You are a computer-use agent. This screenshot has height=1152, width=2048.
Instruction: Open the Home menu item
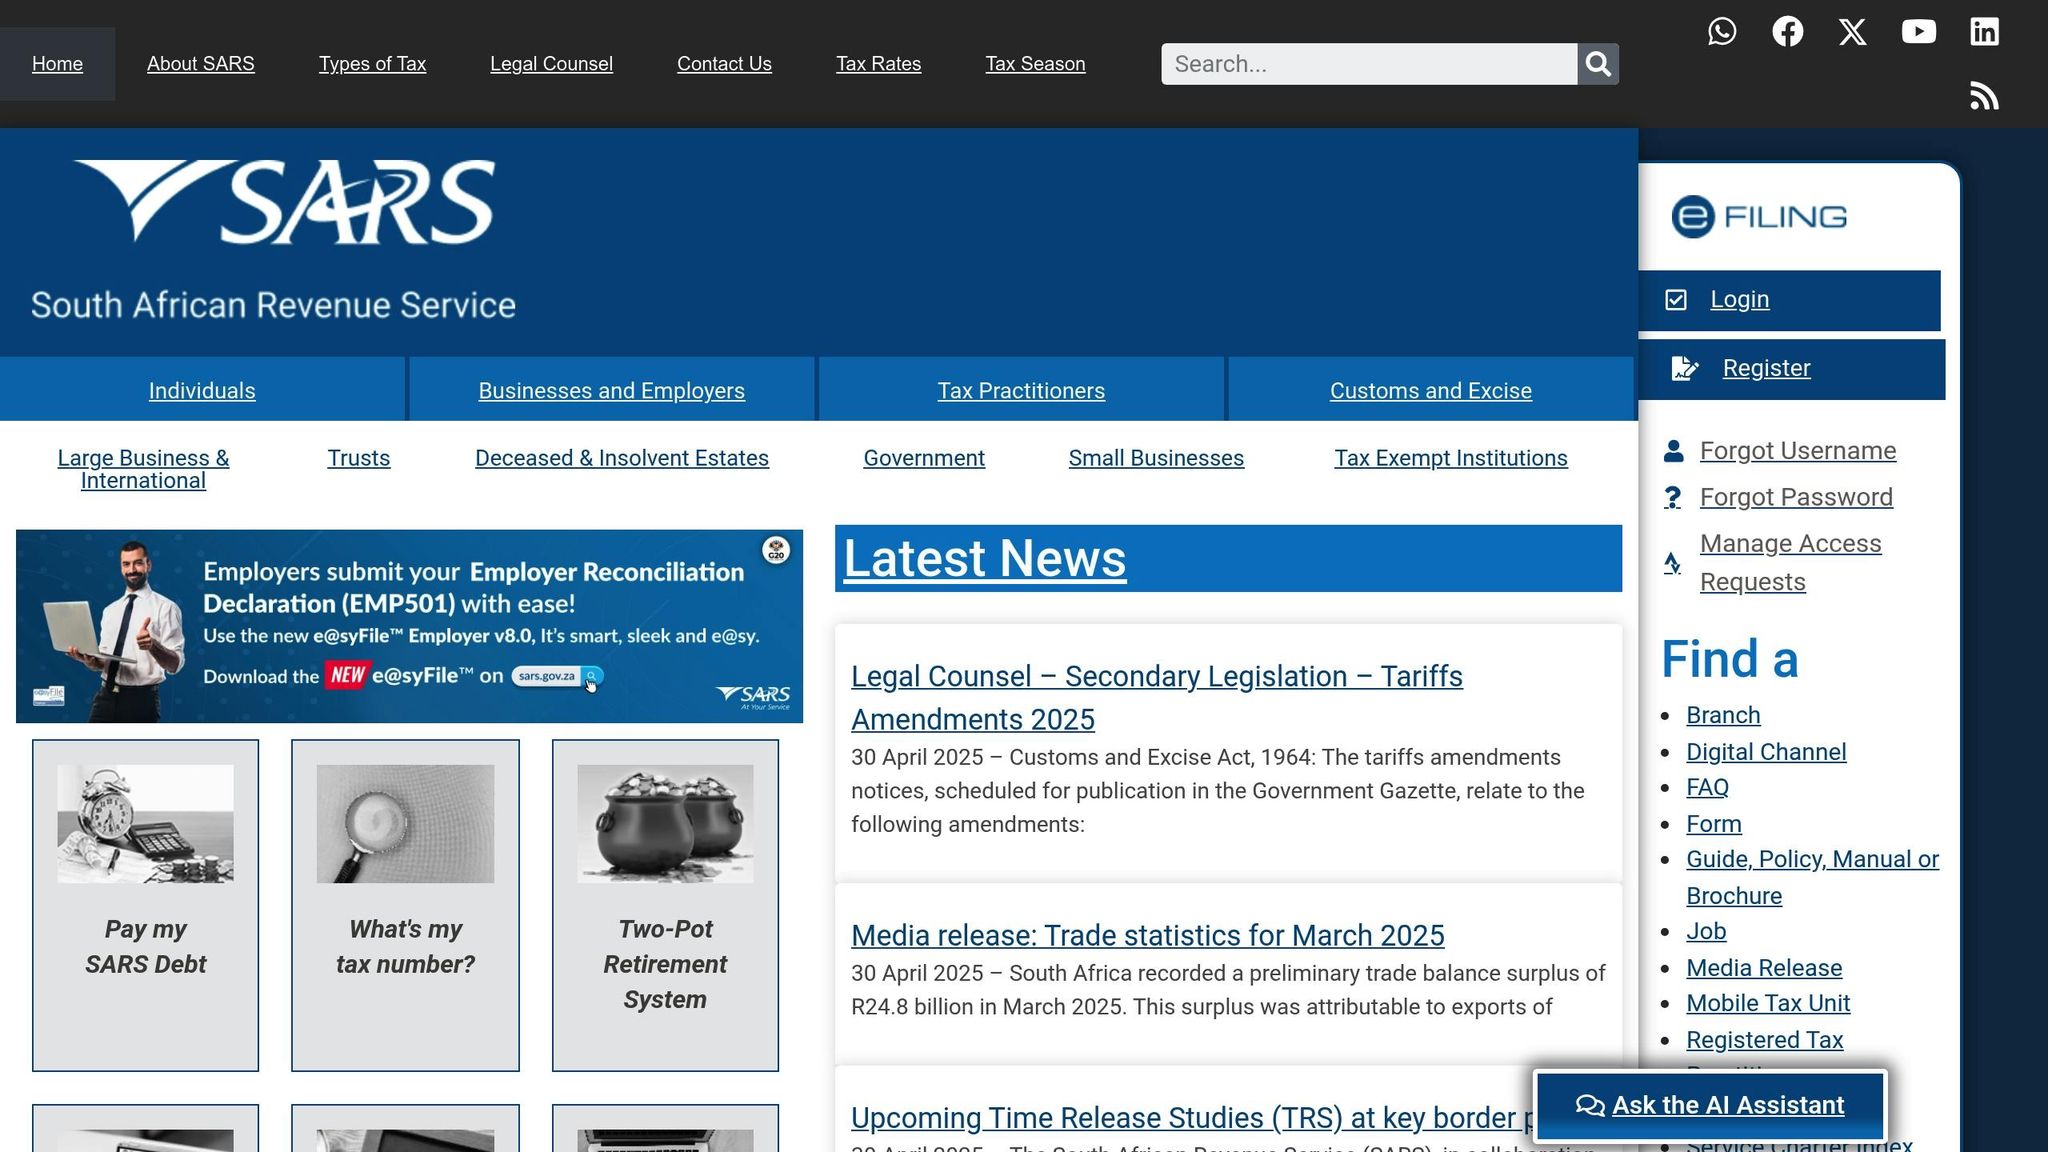coord(57,64)
